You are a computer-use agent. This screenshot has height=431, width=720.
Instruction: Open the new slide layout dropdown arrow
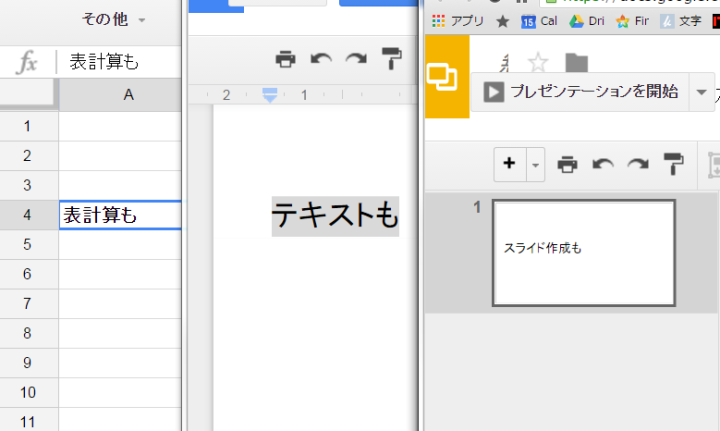(535, 165)
